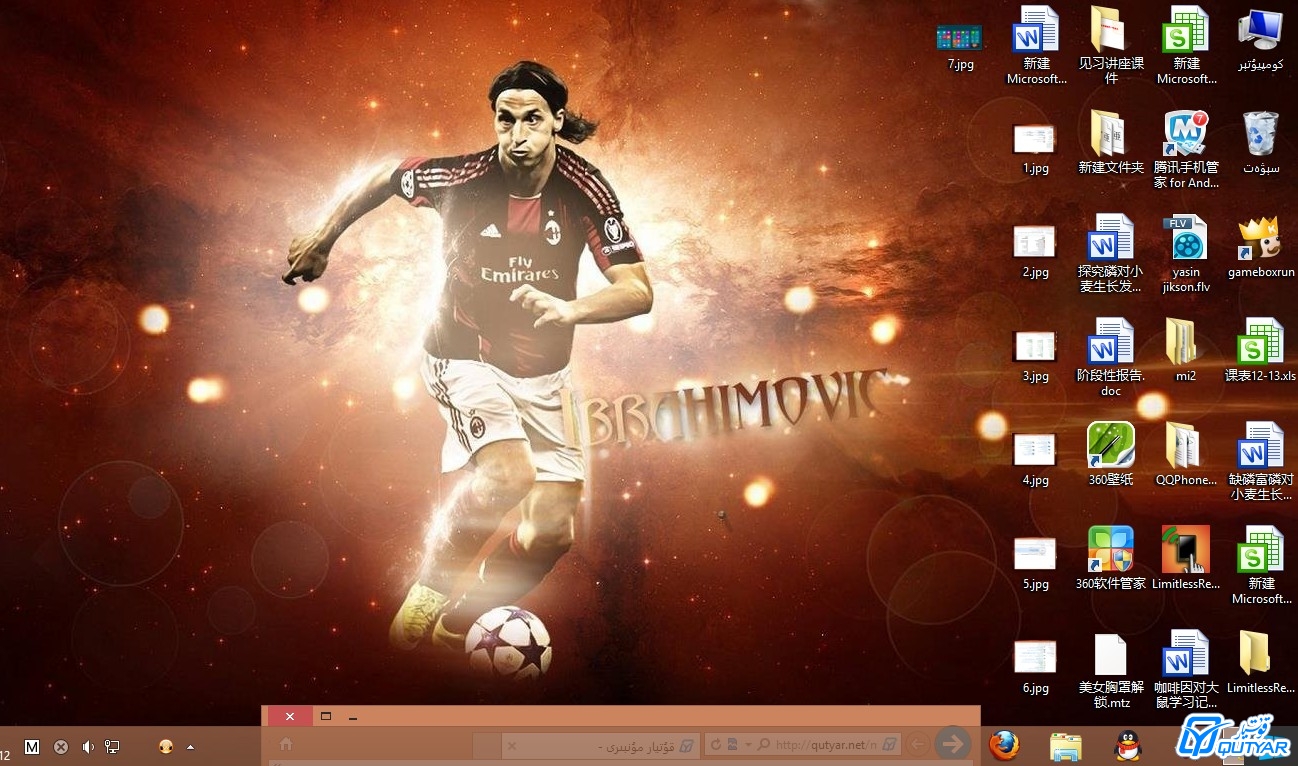Click the M input method tray icon
The height and width of the screenshot is (766, 1298).
(32, 747)
